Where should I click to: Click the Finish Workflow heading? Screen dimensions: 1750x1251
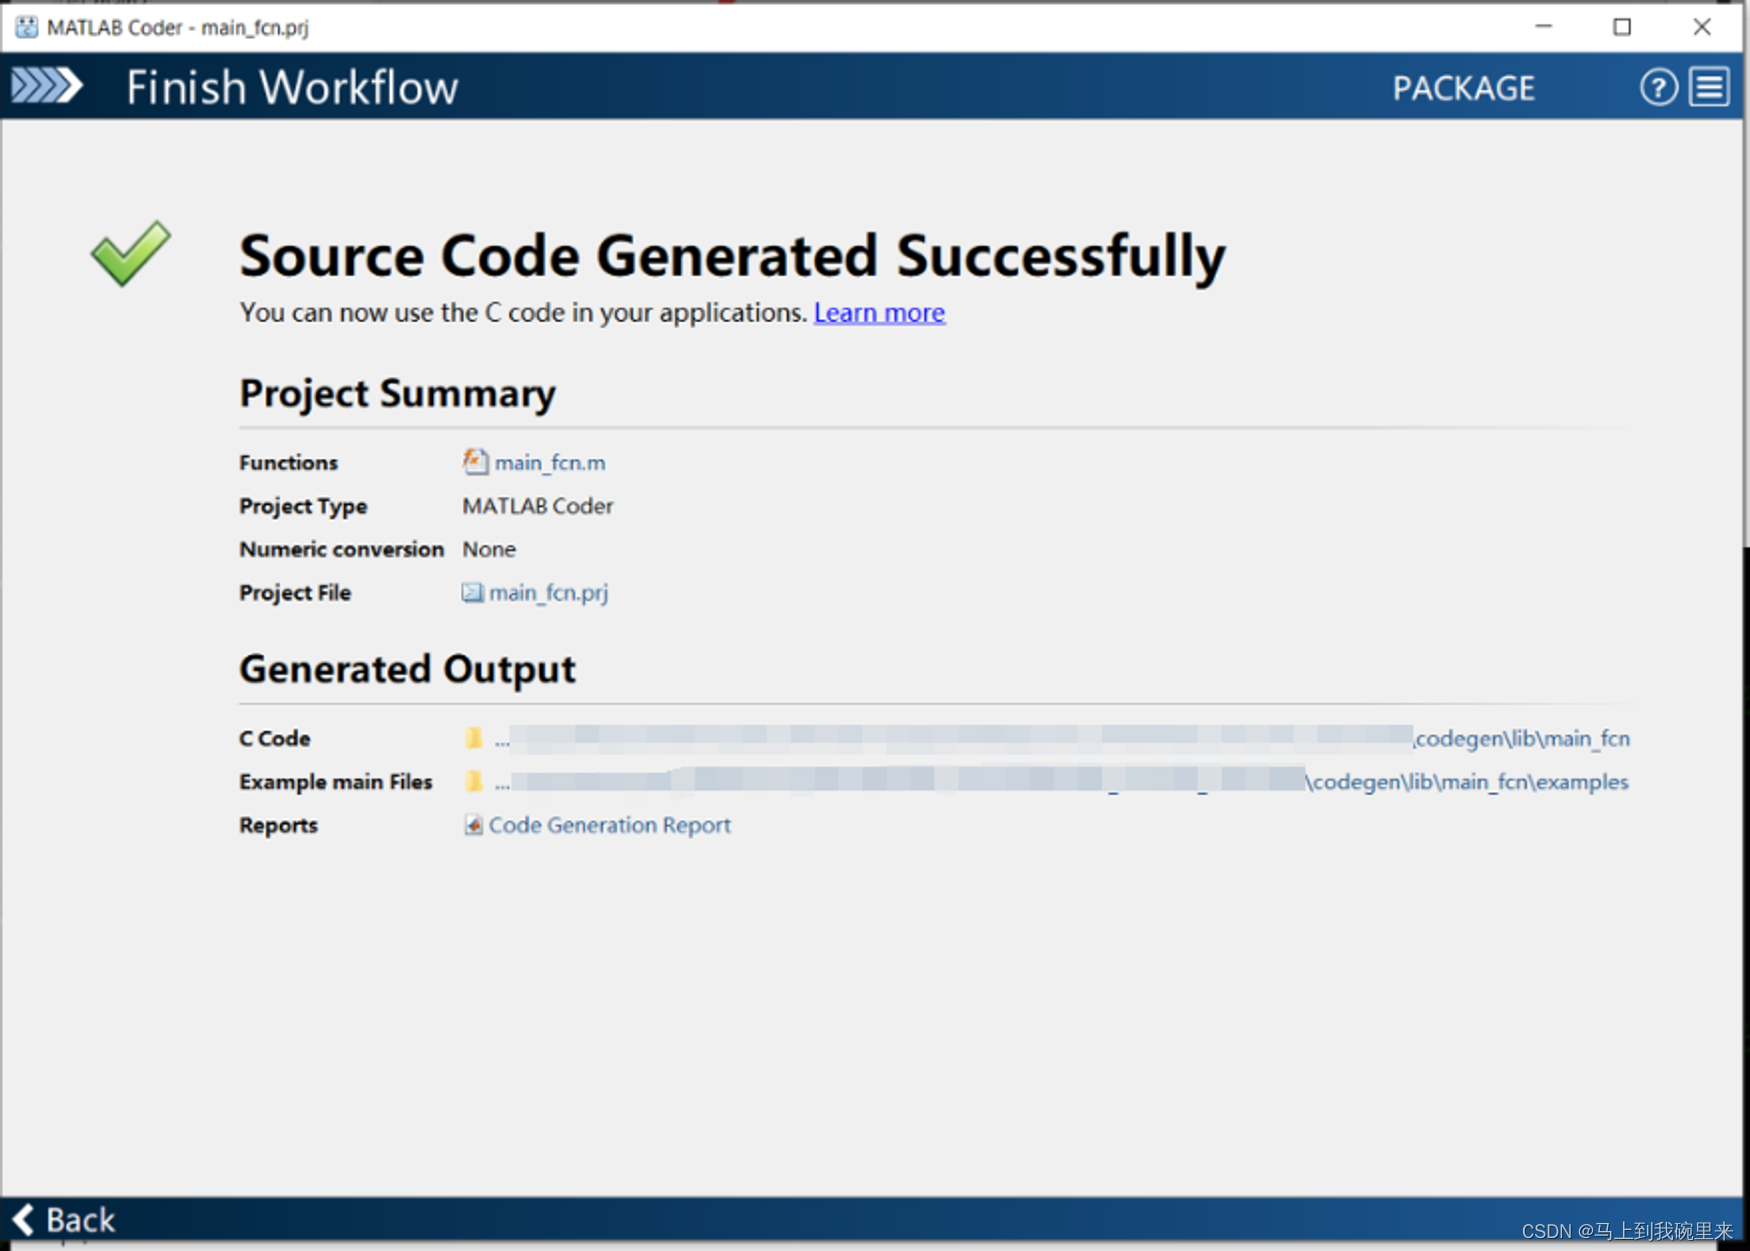coord(292,87)
